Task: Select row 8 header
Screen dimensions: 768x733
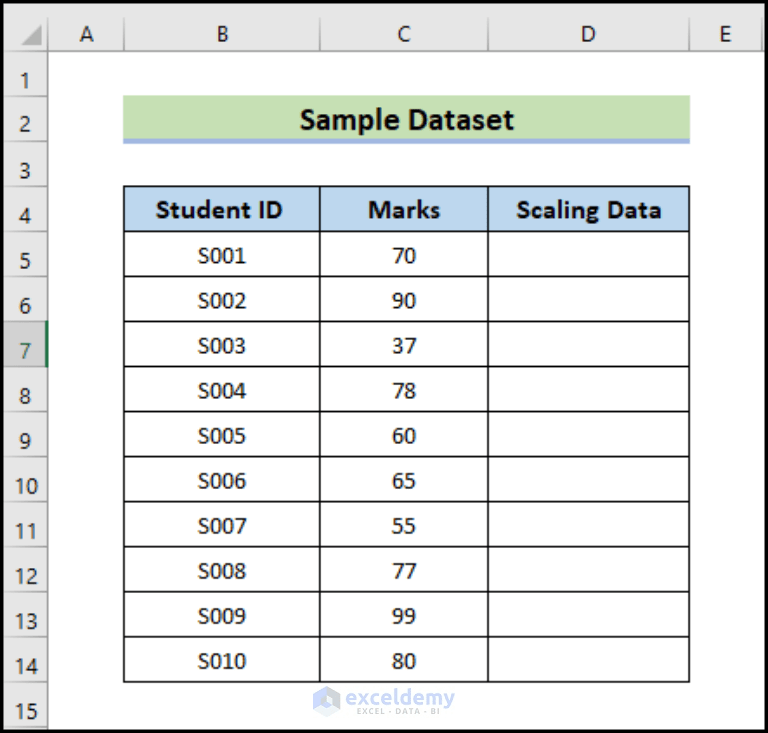Action: (x=26, y=389)
